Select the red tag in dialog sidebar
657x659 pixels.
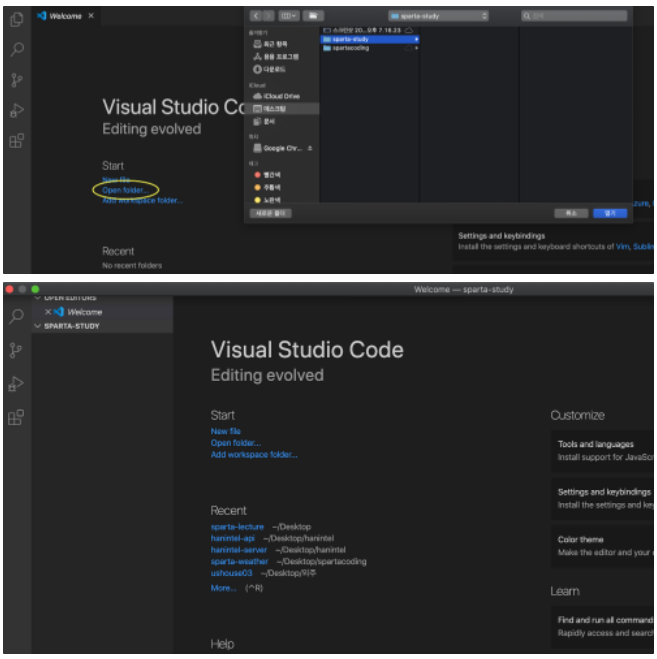(267, 175)
